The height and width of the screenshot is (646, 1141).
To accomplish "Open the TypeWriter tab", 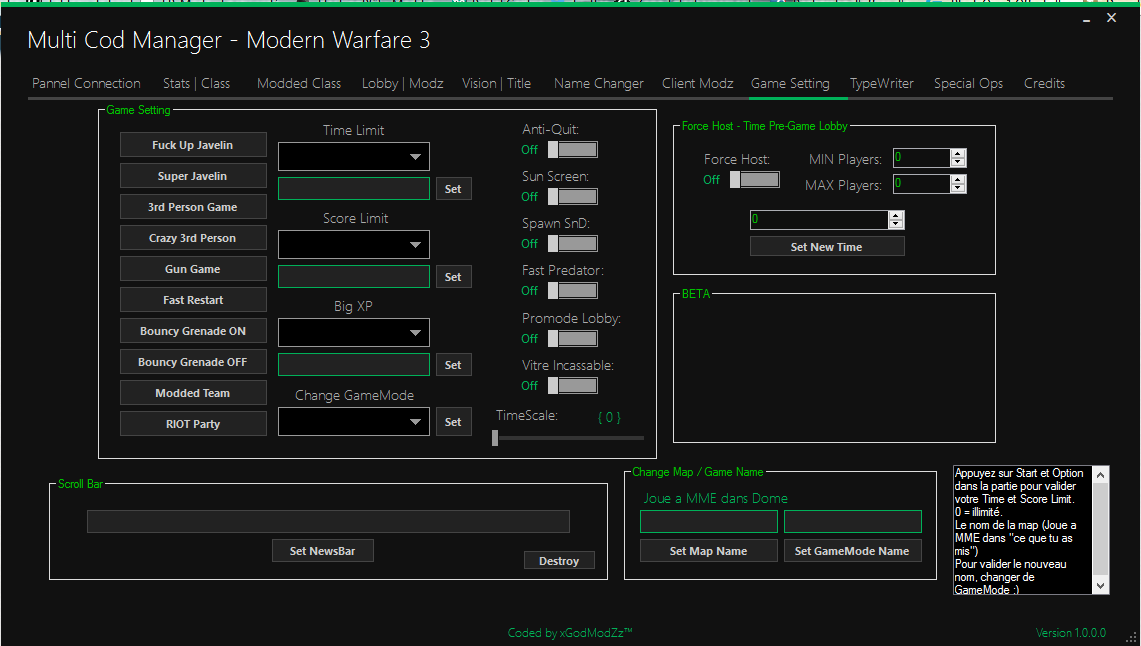I will click(881, 84).
